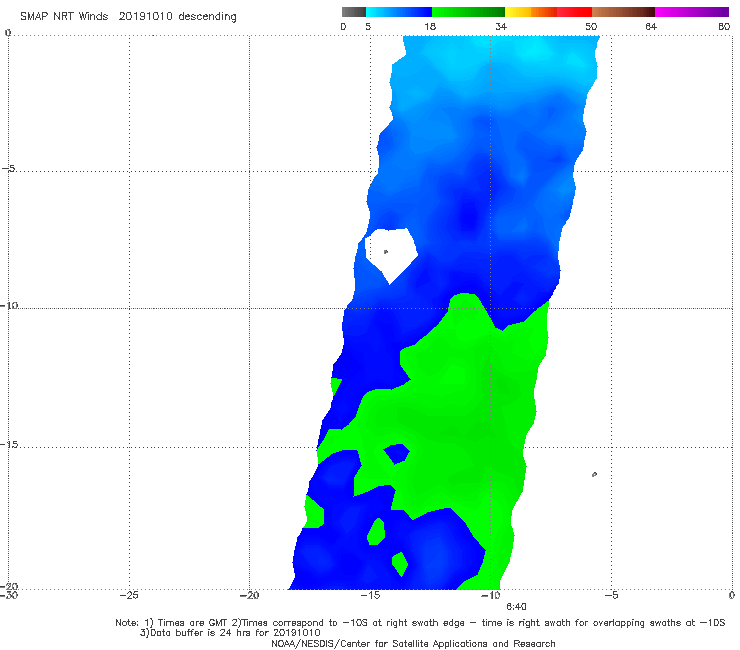Click the gray segment of the wind color bar

(x=354, y=12)
